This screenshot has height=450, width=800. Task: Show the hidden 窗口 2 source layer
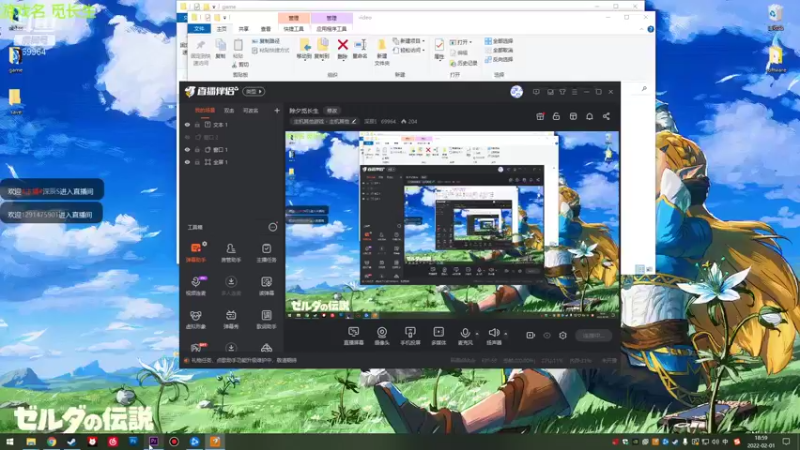coord(187,137)
